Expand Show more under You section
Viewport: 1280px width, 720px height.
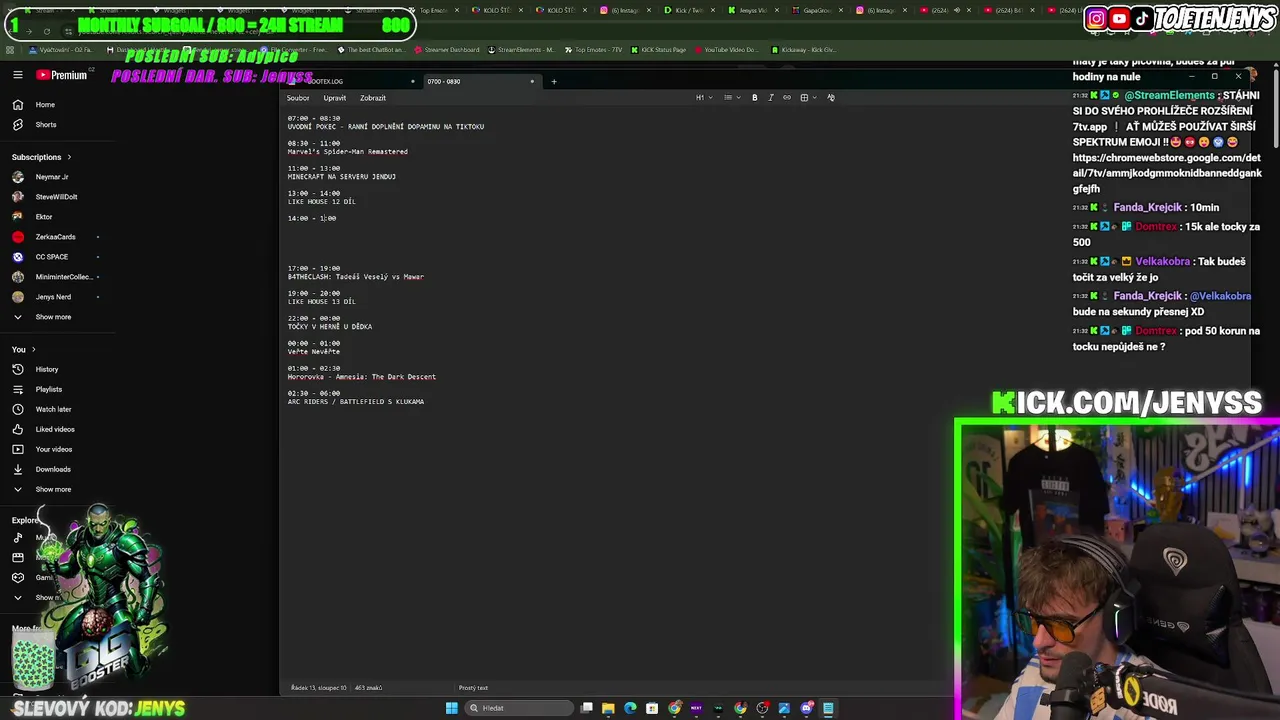coord(53,490)
